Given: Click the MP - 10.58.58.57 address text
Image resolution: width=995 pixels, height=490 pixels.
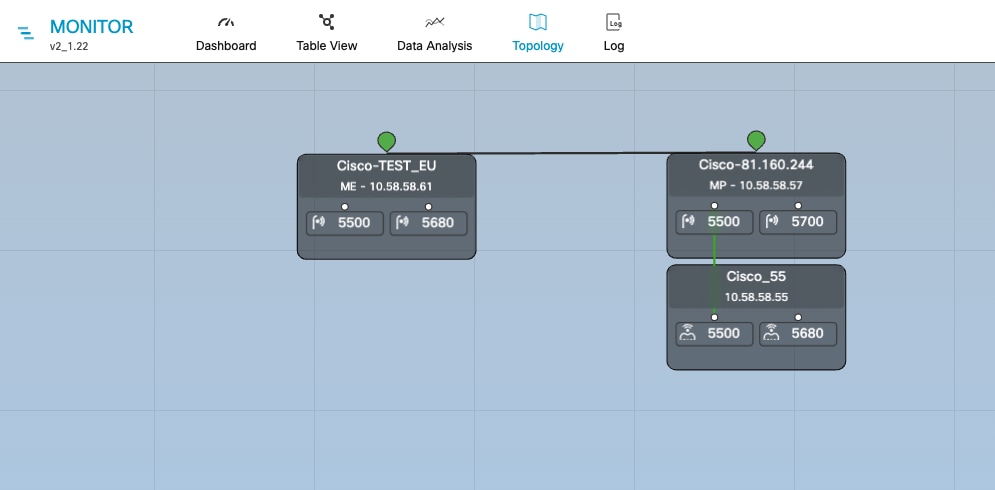Looking at the screenshot, I should pyautogui.click(x=756, y=186).
